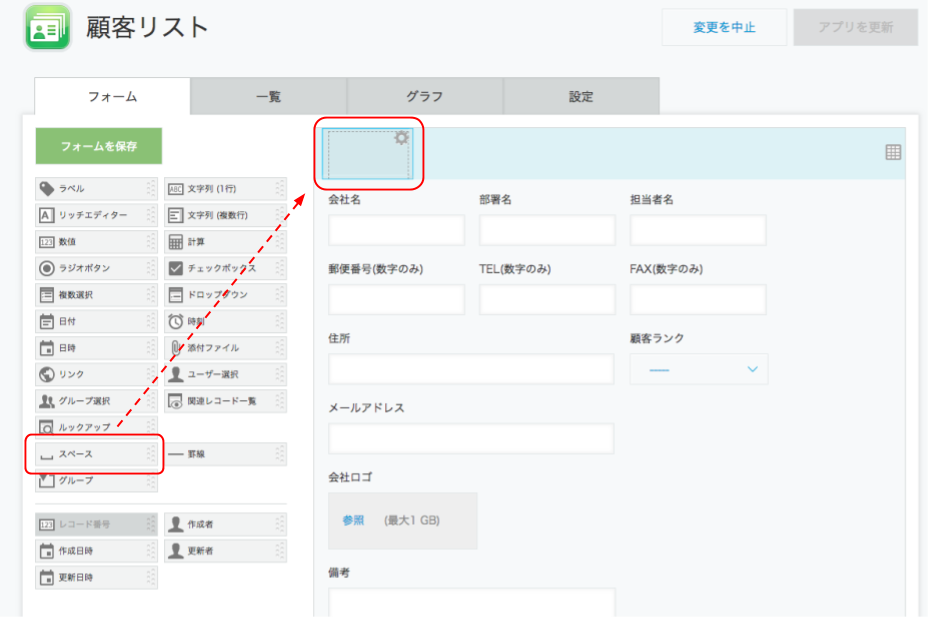930x620 pixels.
Task: Click the gear icon on the space field
Action: pyautogui.click(x=401, y=138)
